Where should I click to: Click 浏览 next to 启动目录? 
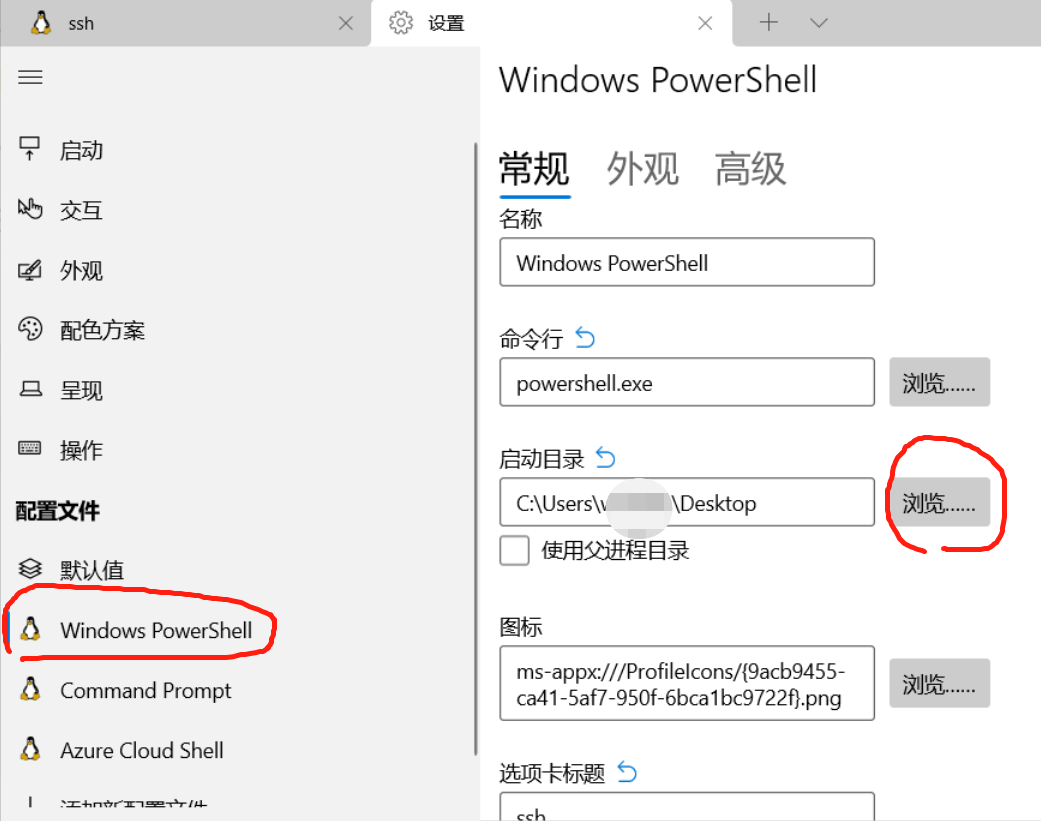939,502
